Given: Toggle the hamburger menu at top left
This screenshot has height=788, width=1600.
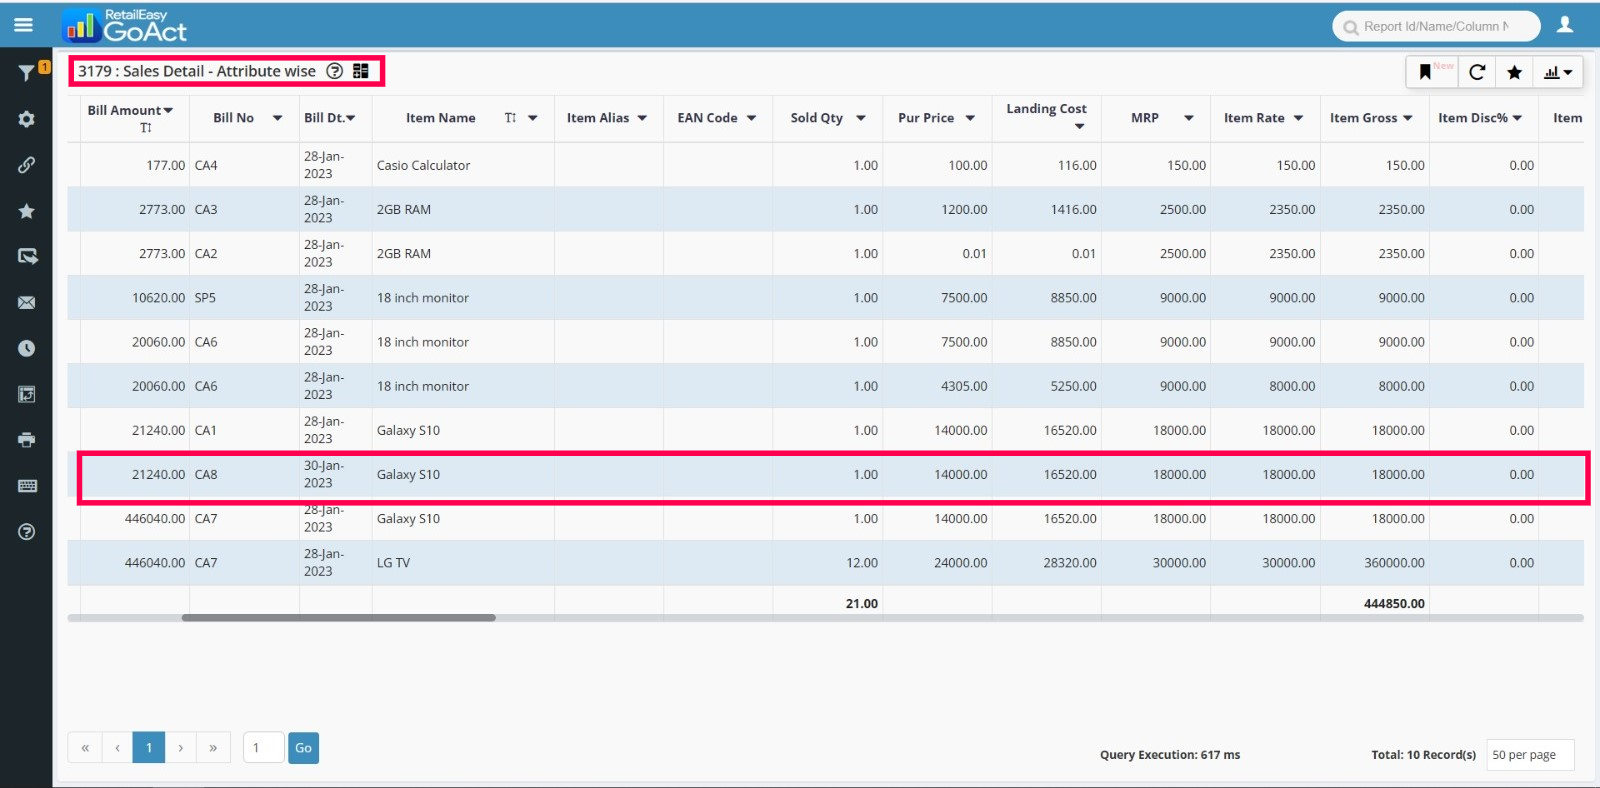Looking at the screenshot, I should point(23,25).
